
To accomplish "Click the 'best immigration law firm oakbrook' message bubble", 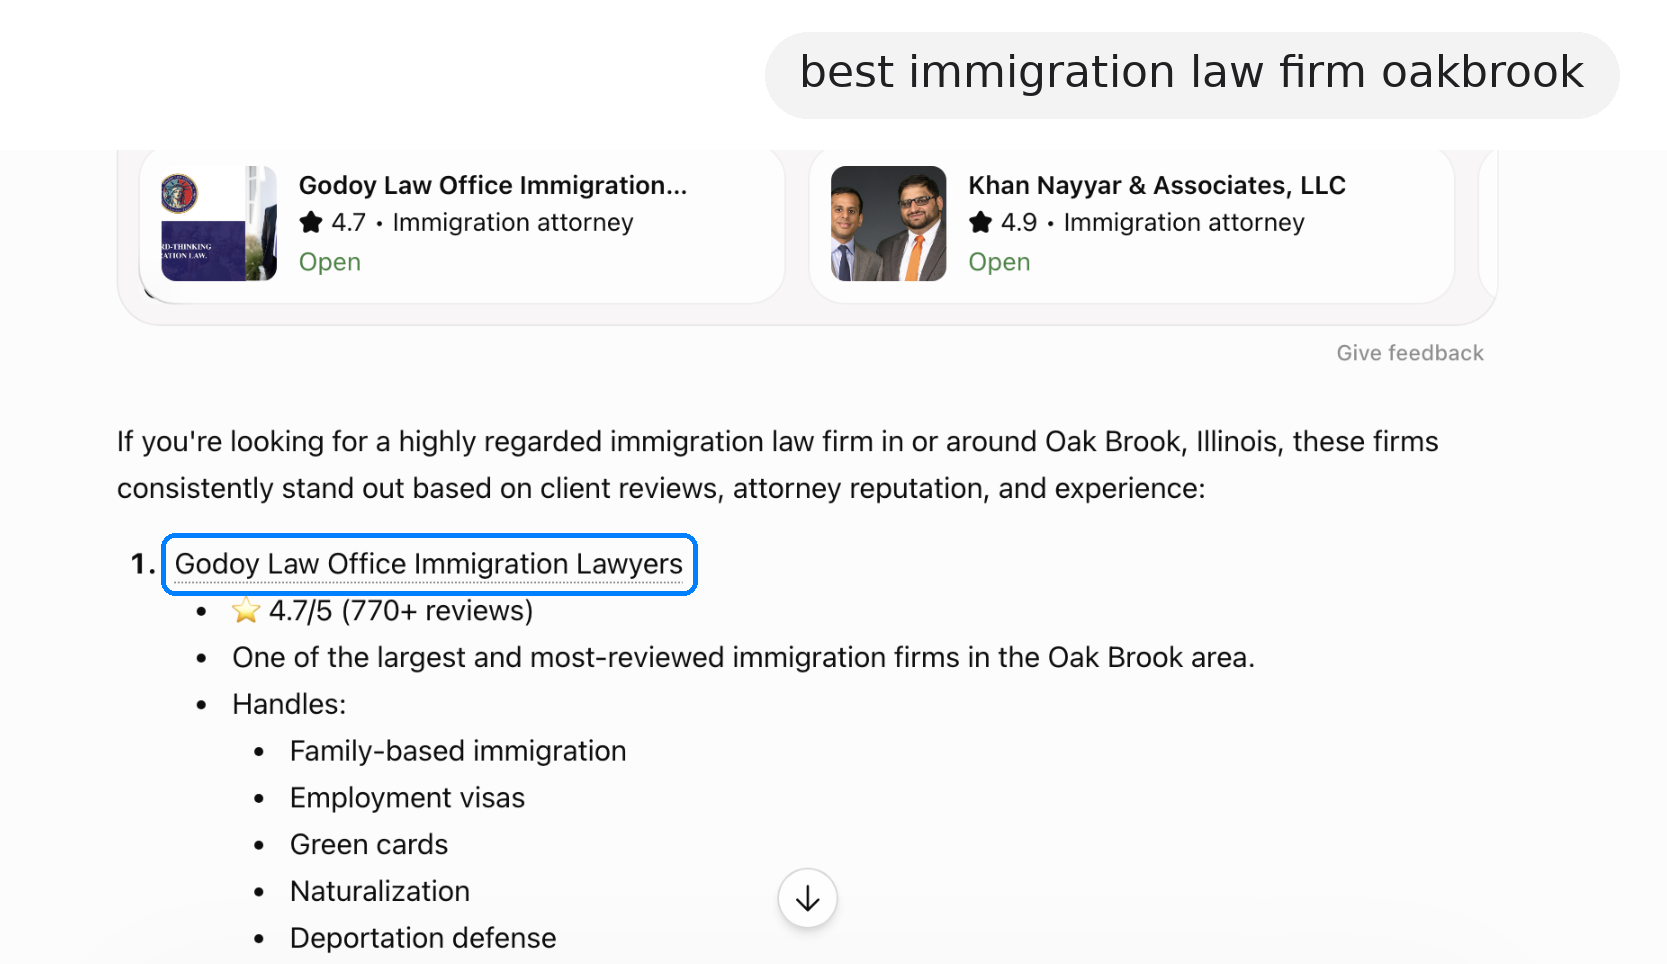I will 1192,75.
